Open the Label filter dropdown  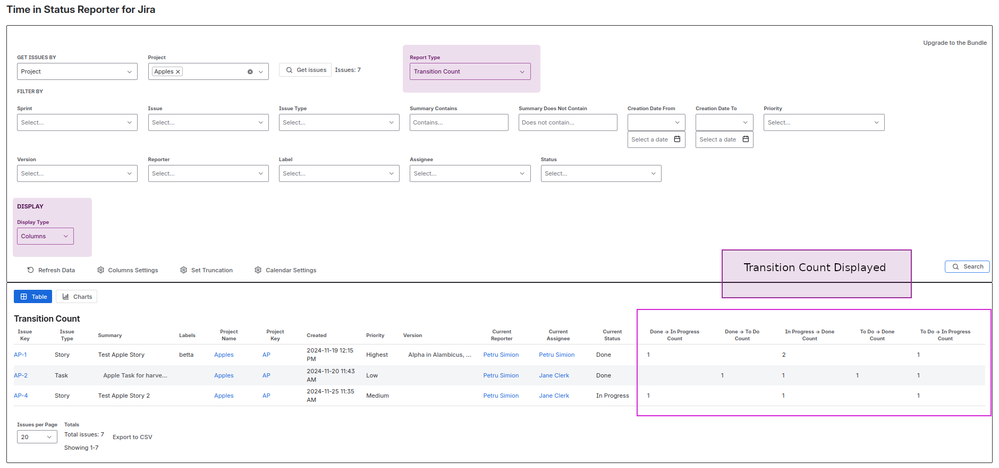(340, 173)
